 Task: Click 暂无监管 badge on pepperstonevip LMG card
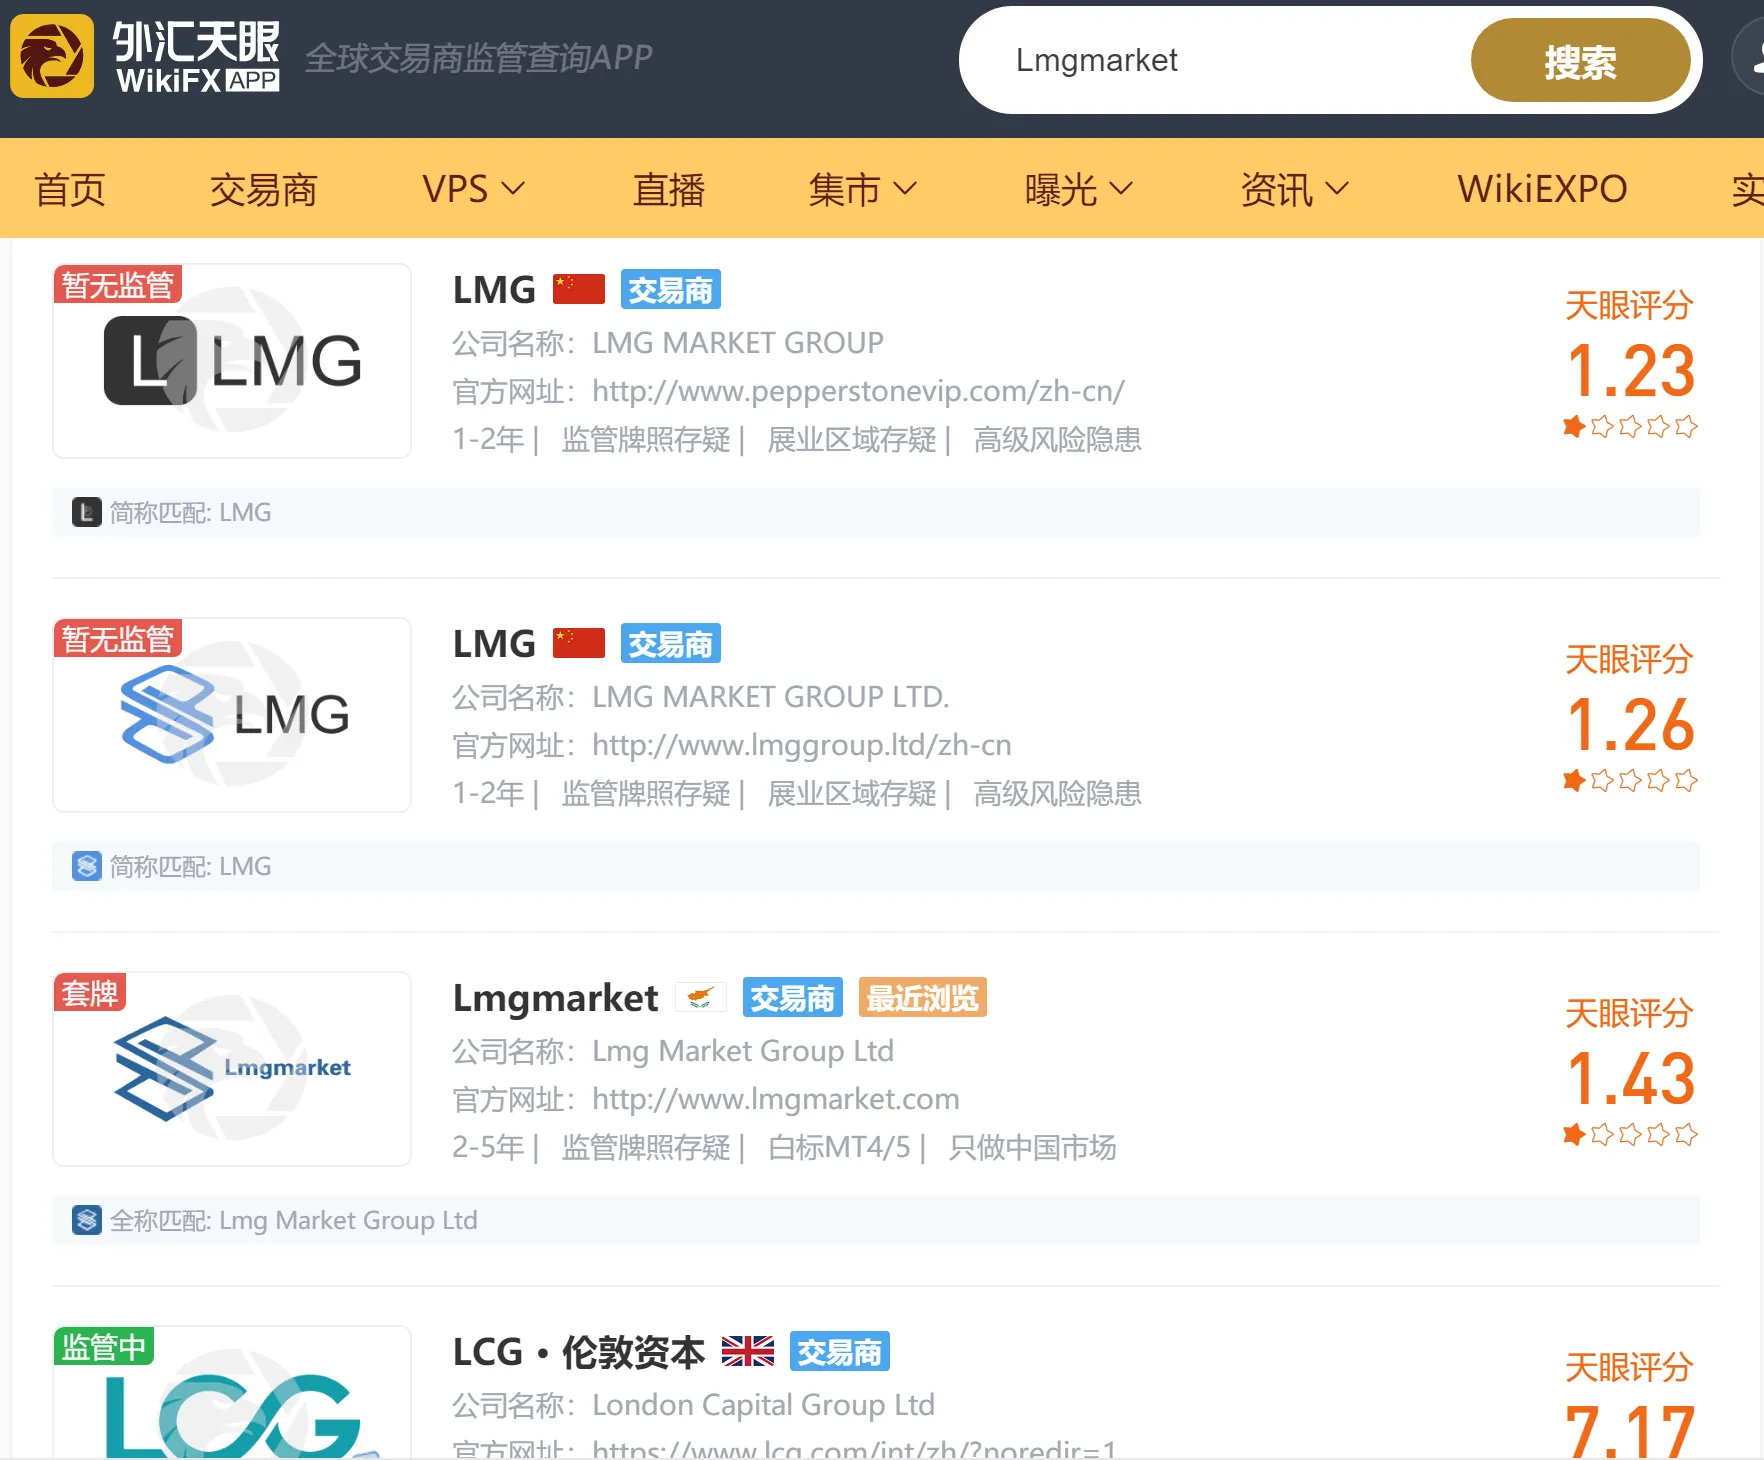coord(118,285)
